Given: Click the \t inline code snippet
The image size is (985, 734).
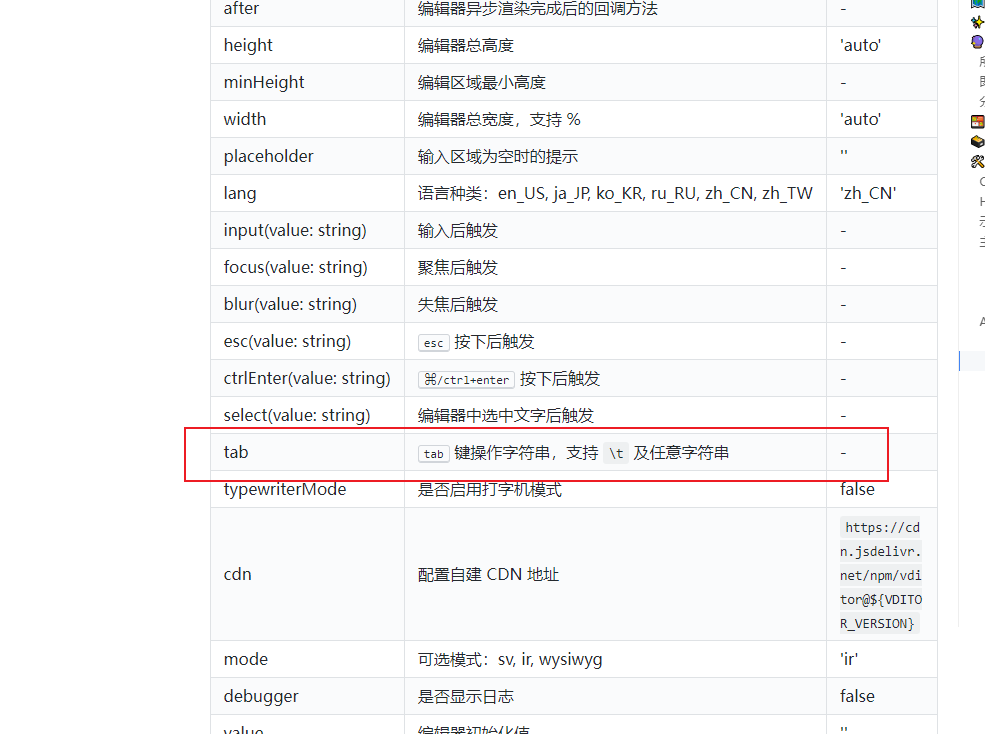Looking at the screenshot, I should click(x=616, y=453).
